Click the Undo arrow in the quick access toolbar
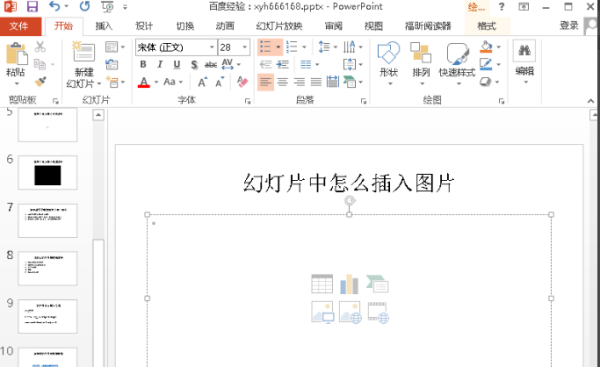 54,6
